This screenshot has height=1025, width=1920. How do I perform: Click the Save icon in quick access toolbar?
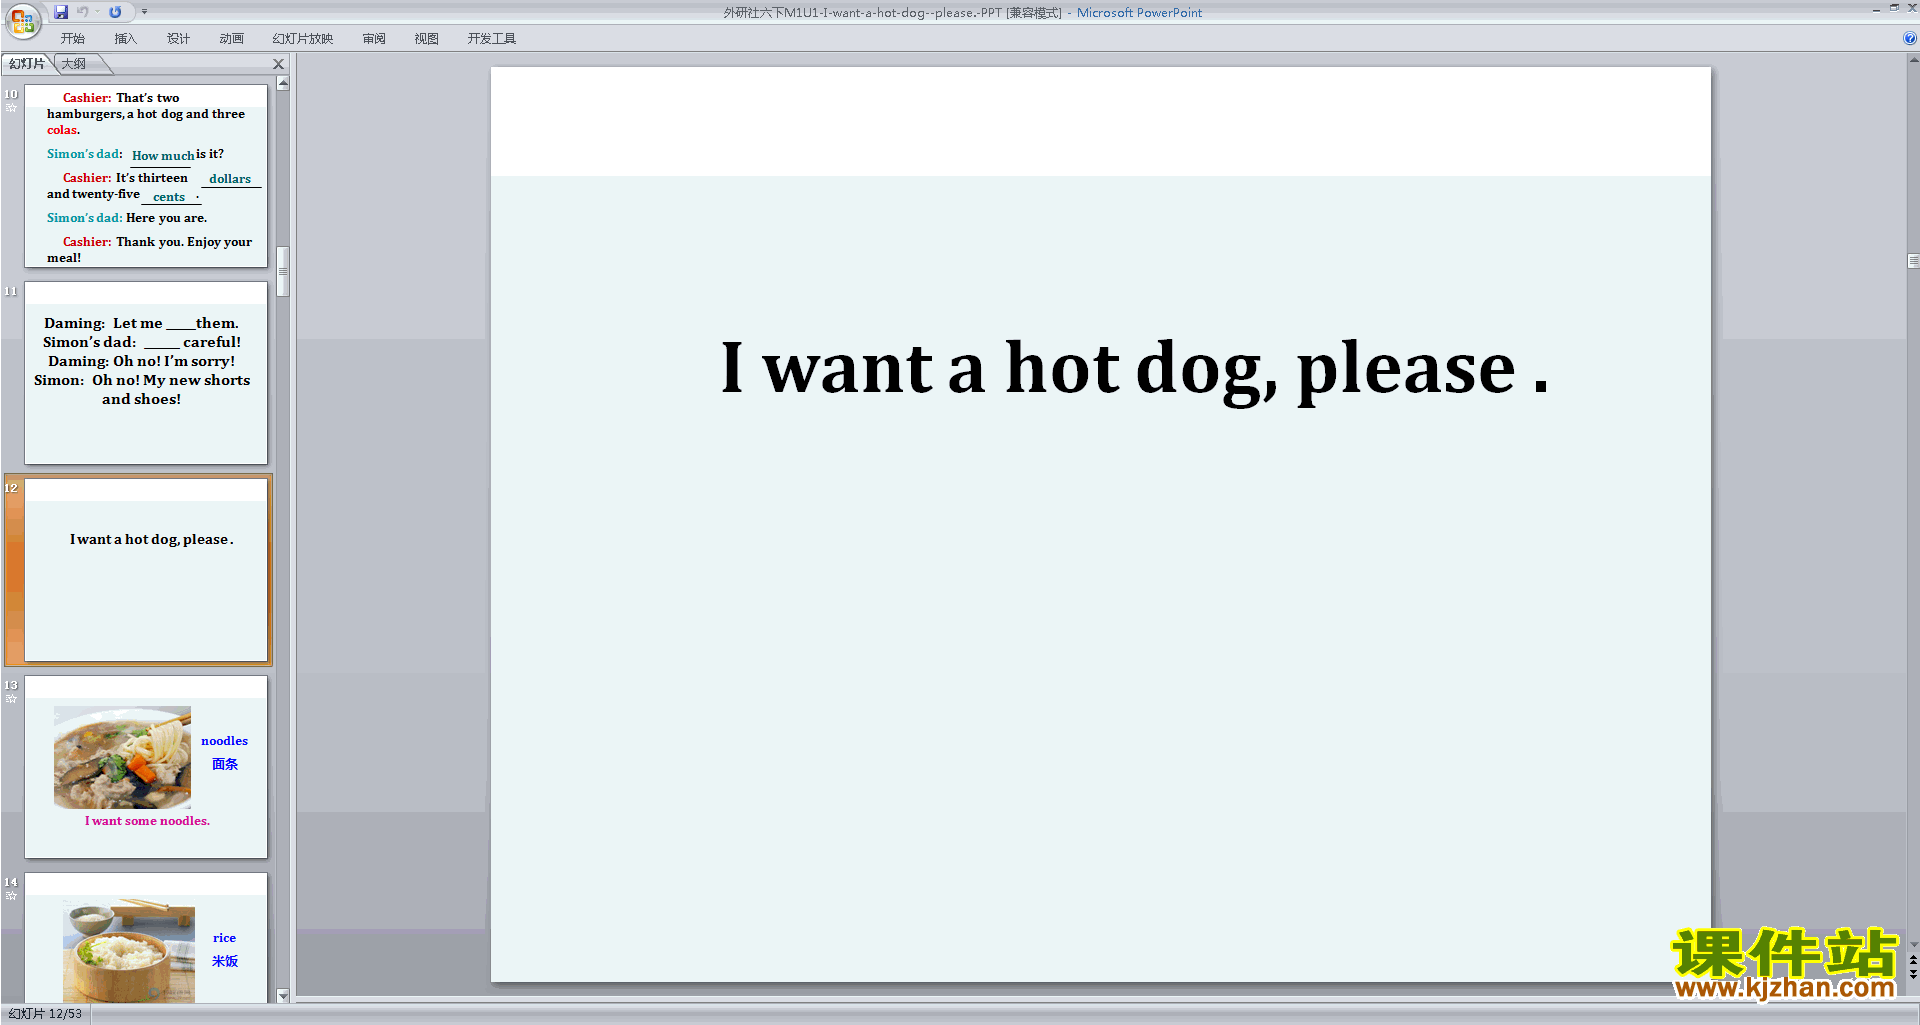[x=61, y=12]
